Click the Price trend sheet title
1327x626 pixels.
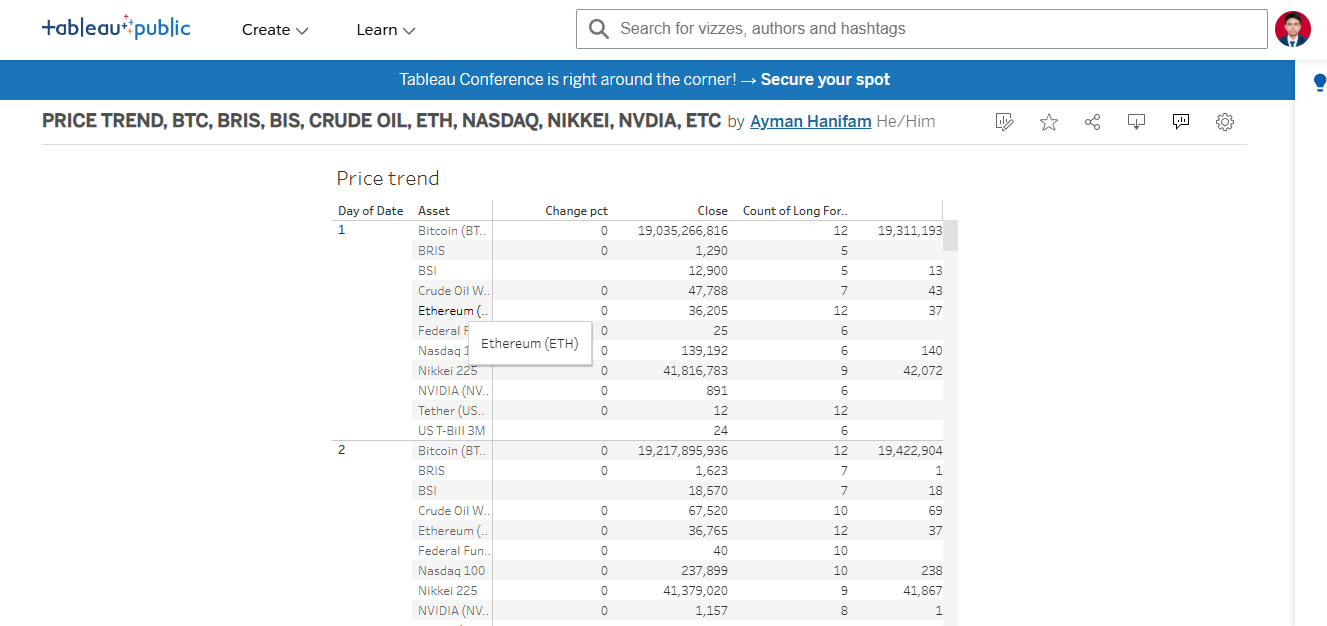click(x=388, y=178)
